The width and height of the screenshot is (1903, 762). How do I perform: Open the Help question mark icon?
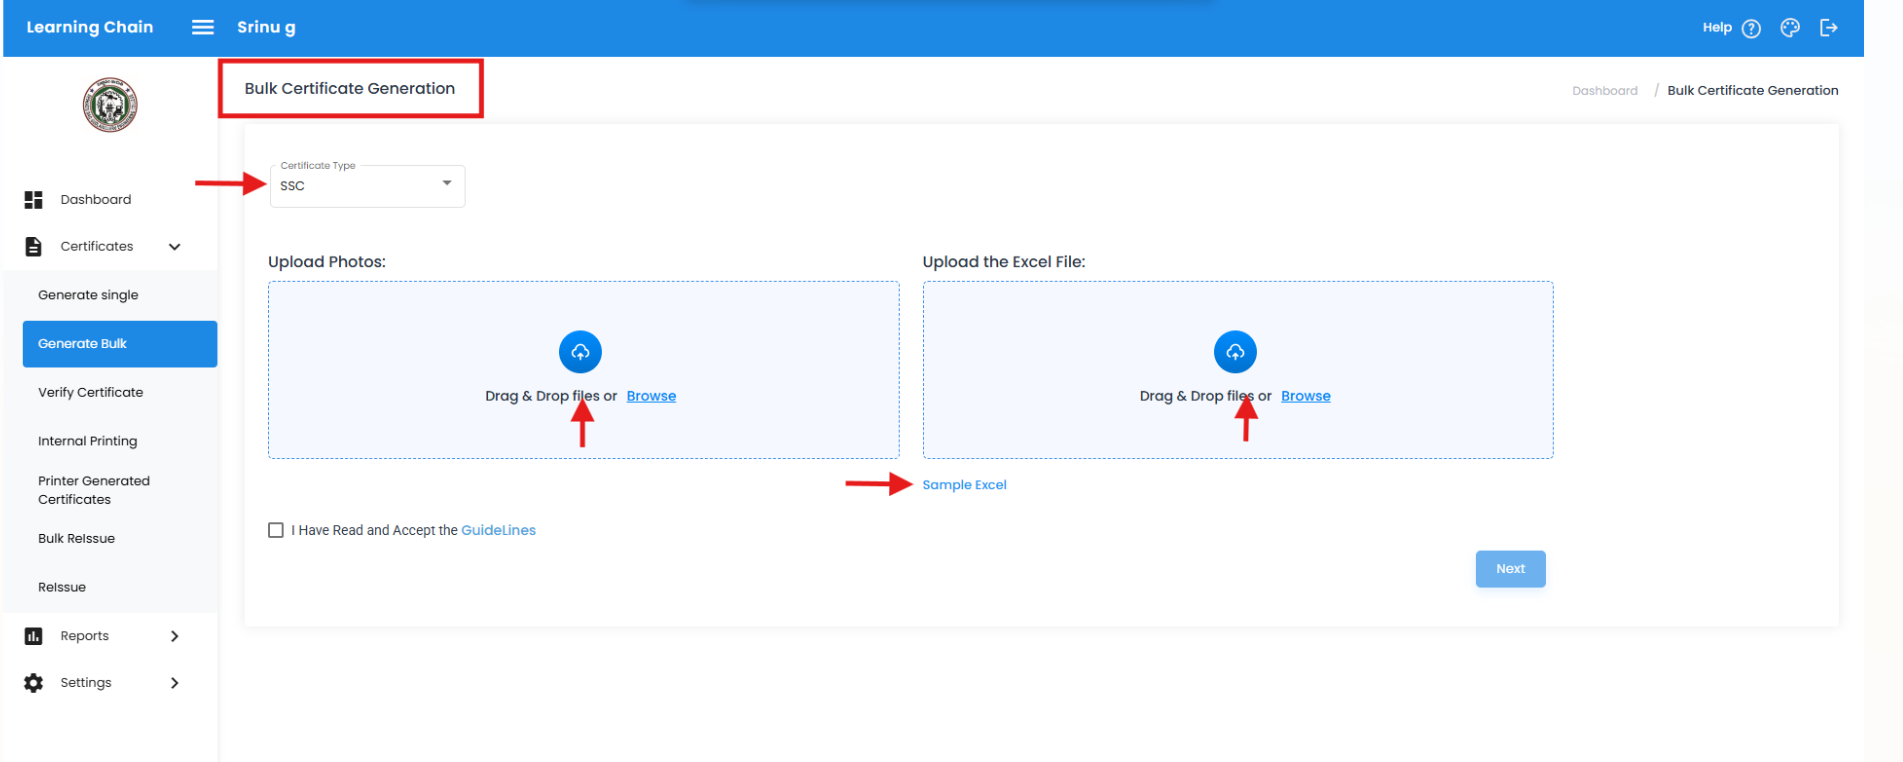(x=1751, y=28)
